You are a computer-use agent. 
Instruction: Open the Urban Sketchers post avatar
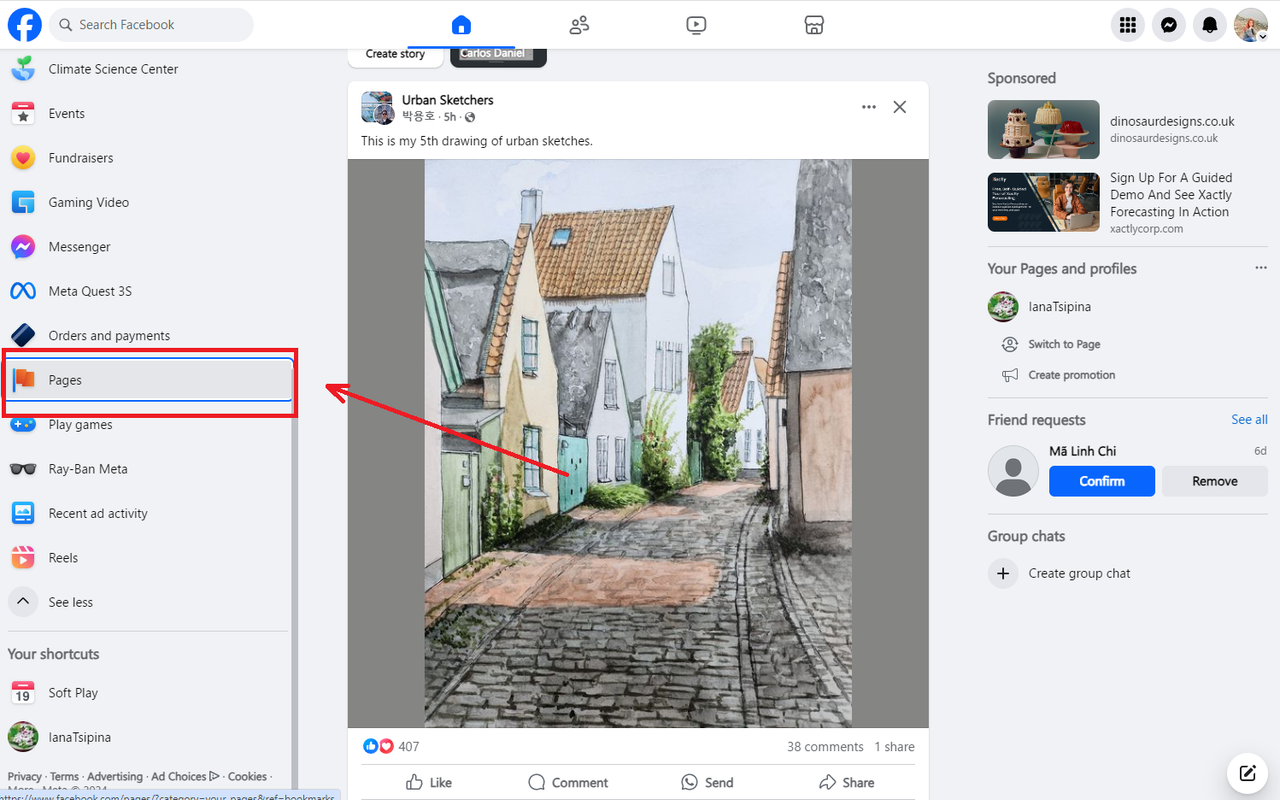[377, 108]
